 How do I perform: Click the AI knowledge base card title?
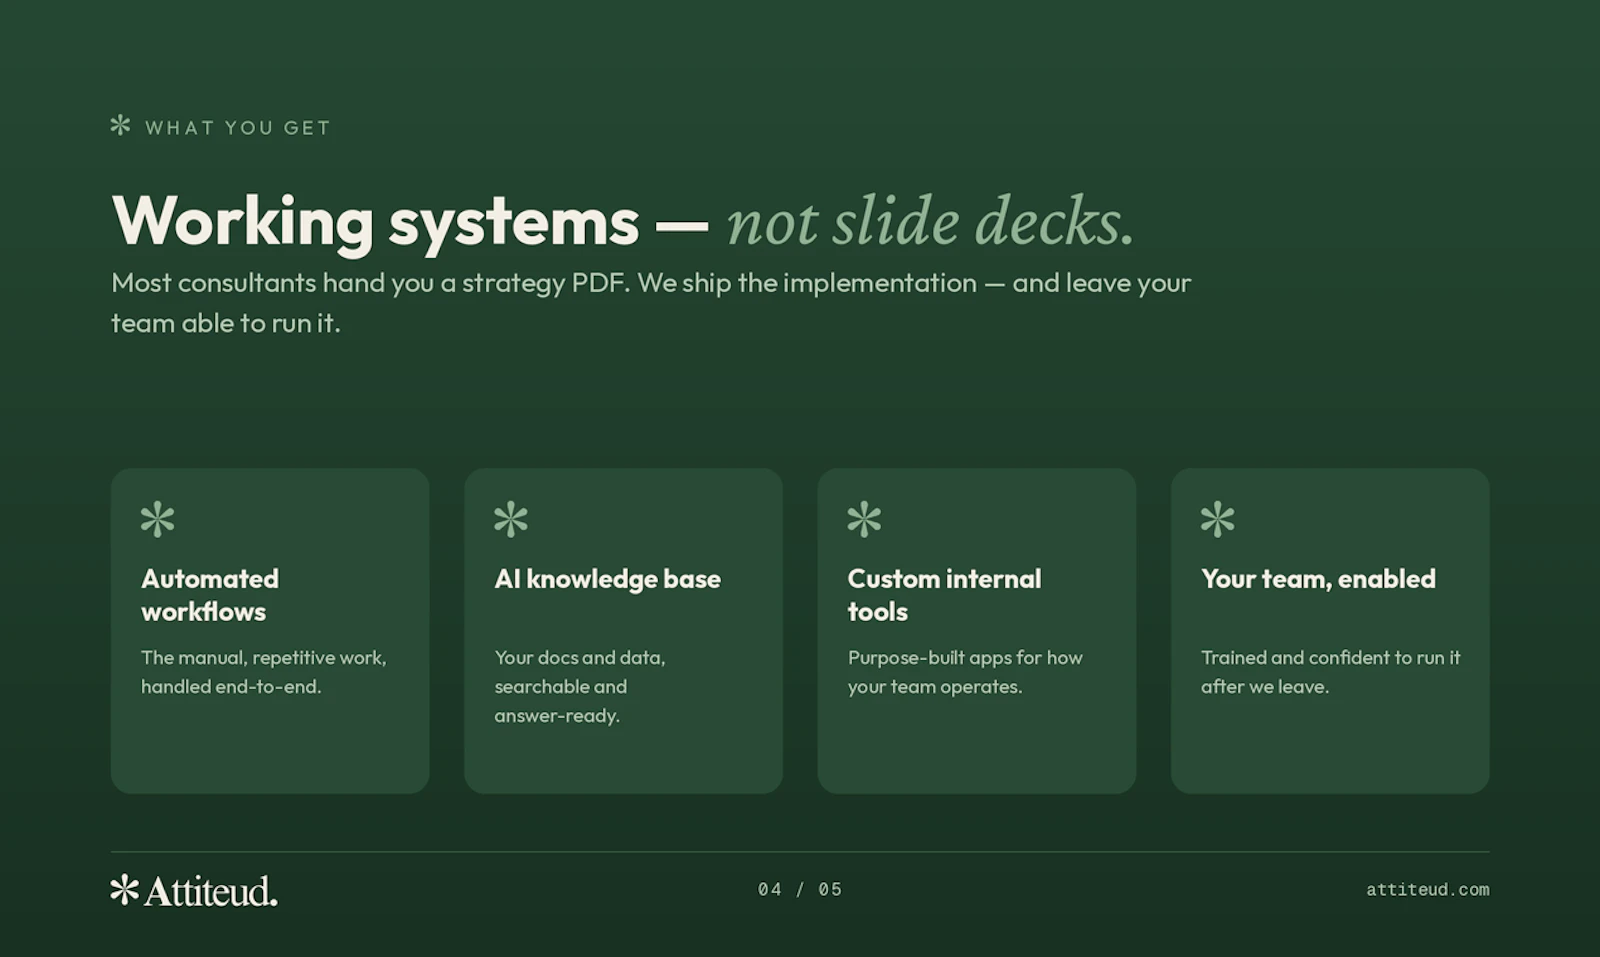(607, 579)
